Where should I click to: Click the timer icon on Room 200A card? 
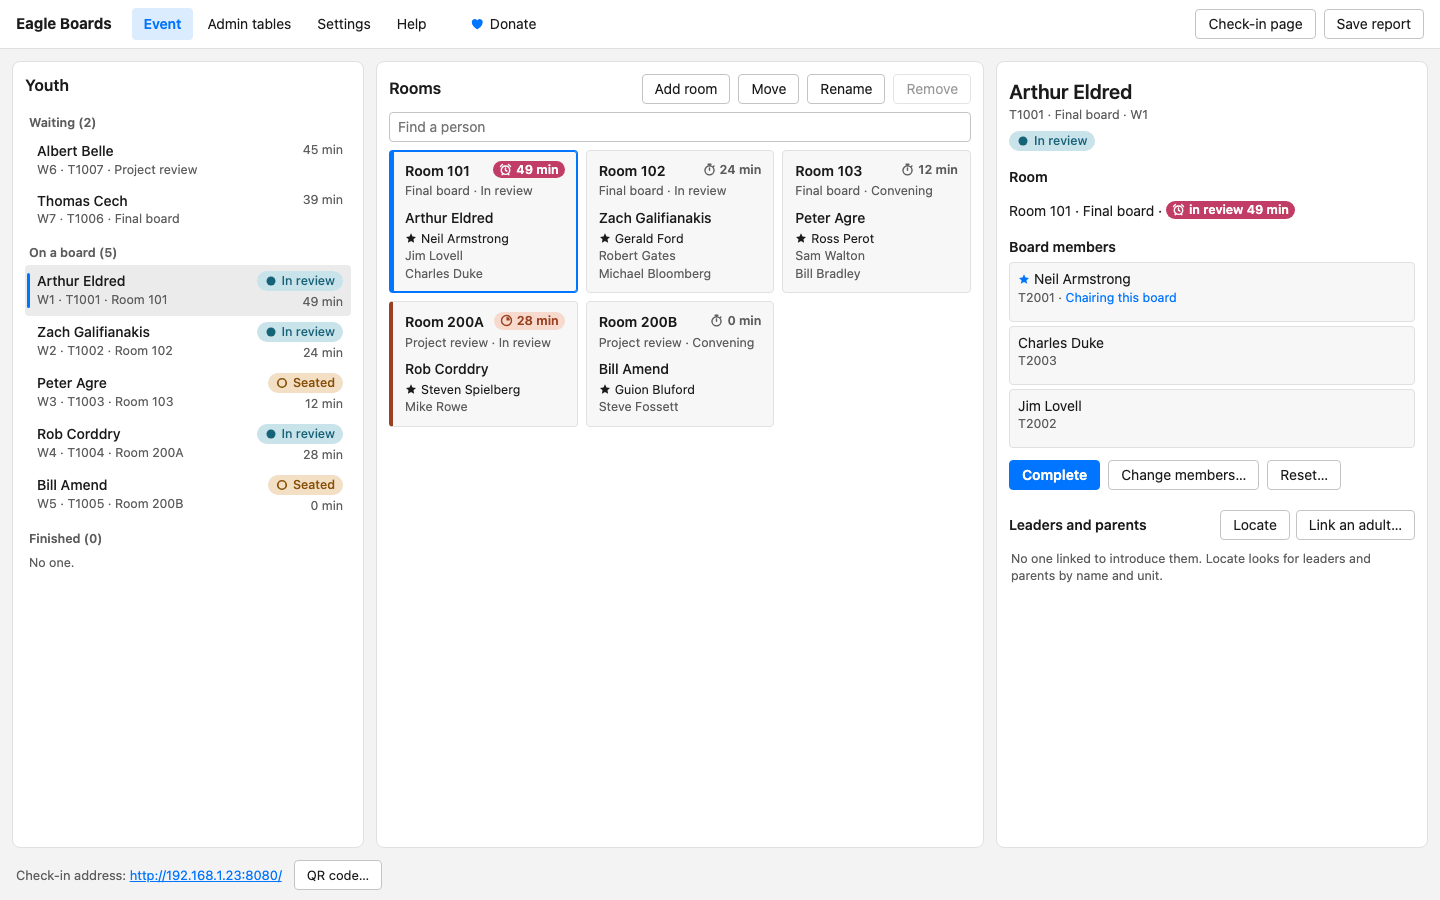pos(506,321)
